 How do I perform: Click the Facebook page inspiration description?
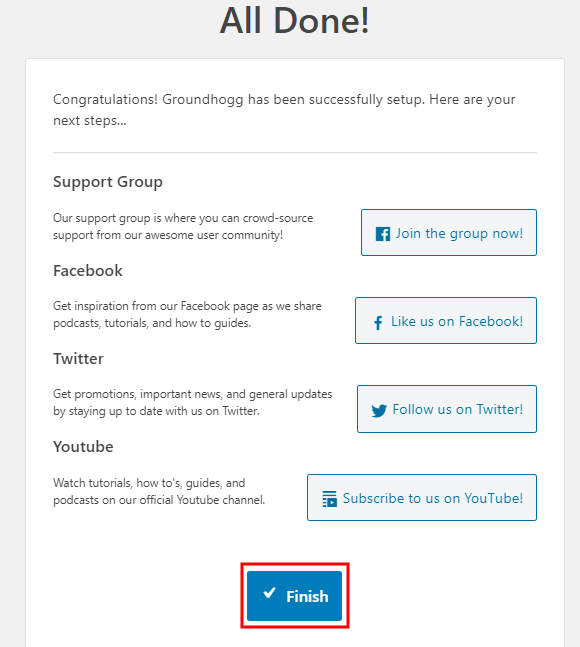(x=187, y=314)
